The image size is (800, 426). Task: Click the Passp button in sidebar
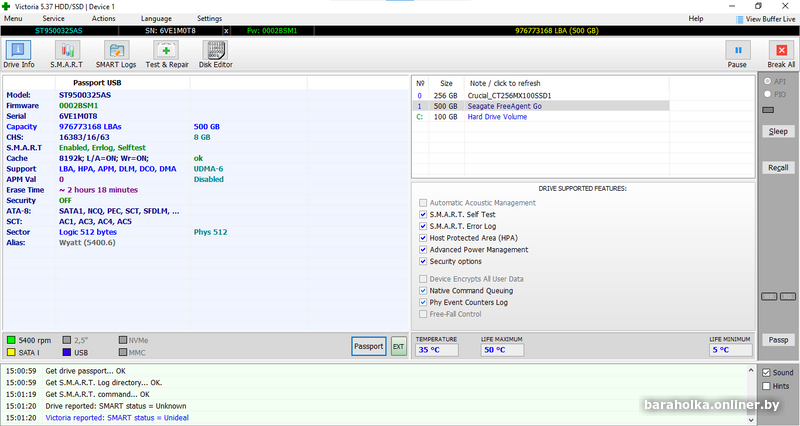779,340
